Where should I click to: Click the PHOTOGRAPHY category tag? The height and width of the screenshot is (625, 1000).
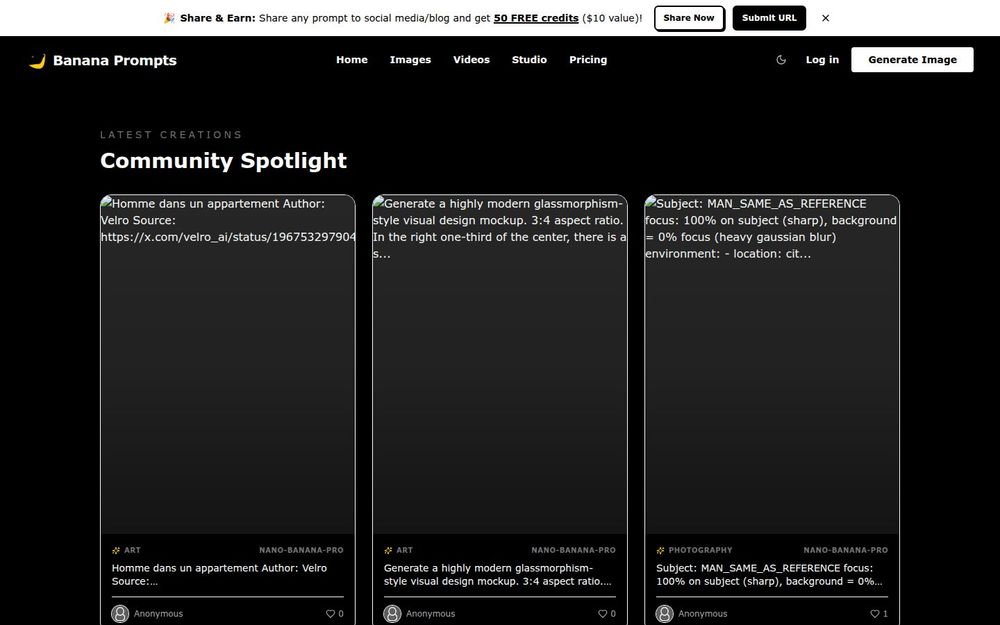[x=700, y=550]
